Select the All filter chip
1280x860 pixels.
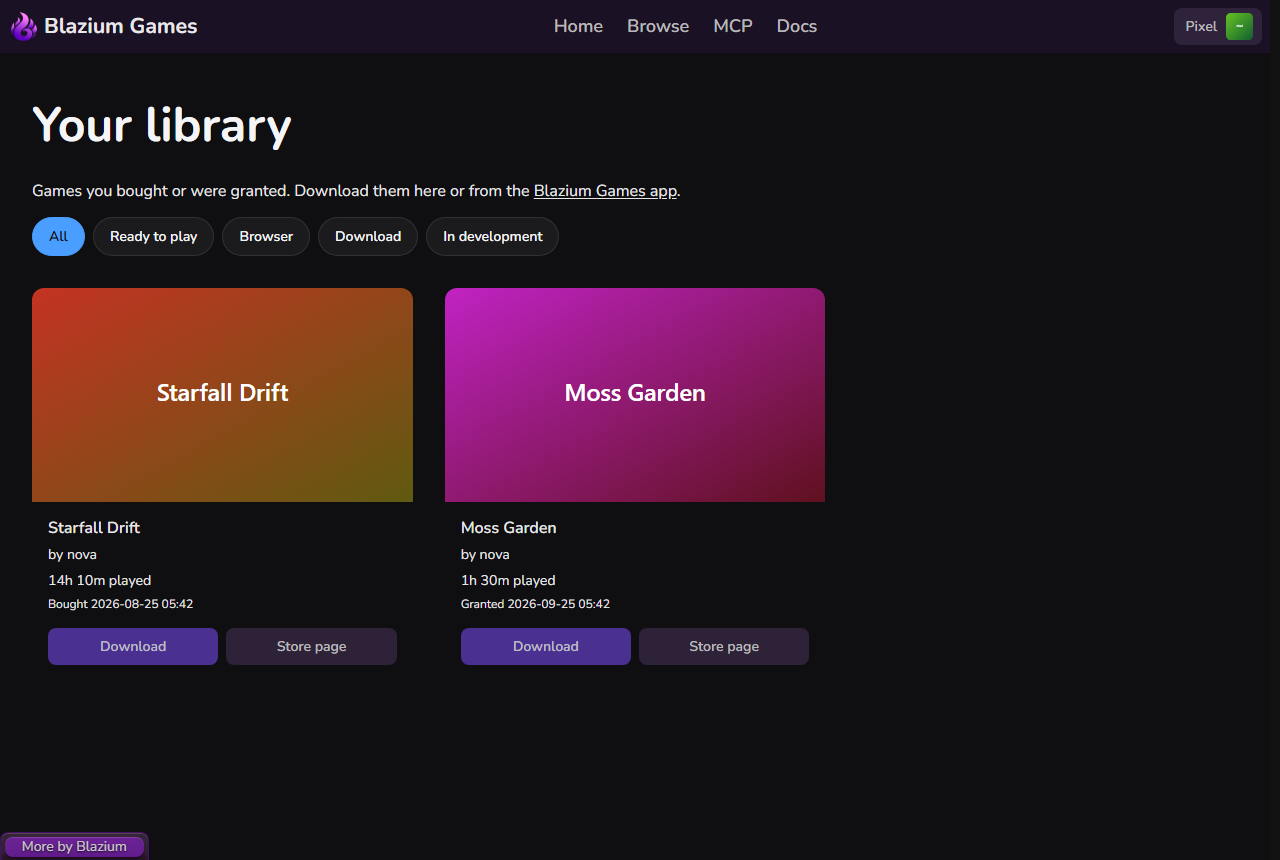[58, 236]
